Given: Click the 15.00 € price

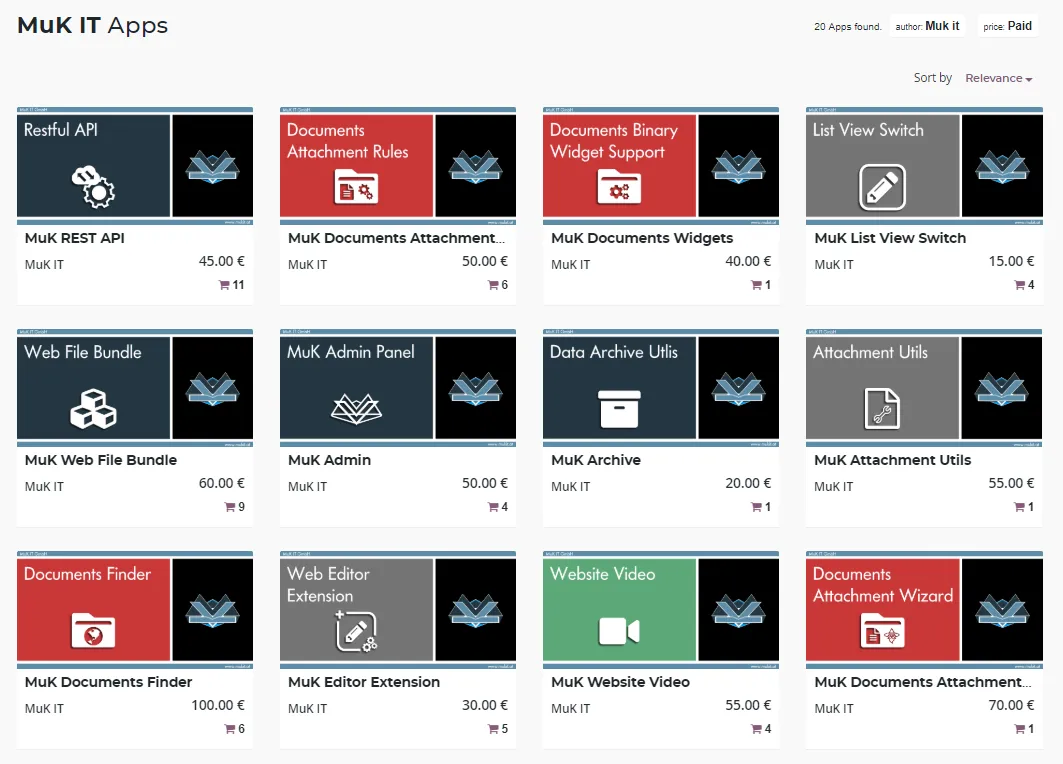Looking at the screenshot, I should (x=1011, y=261).
